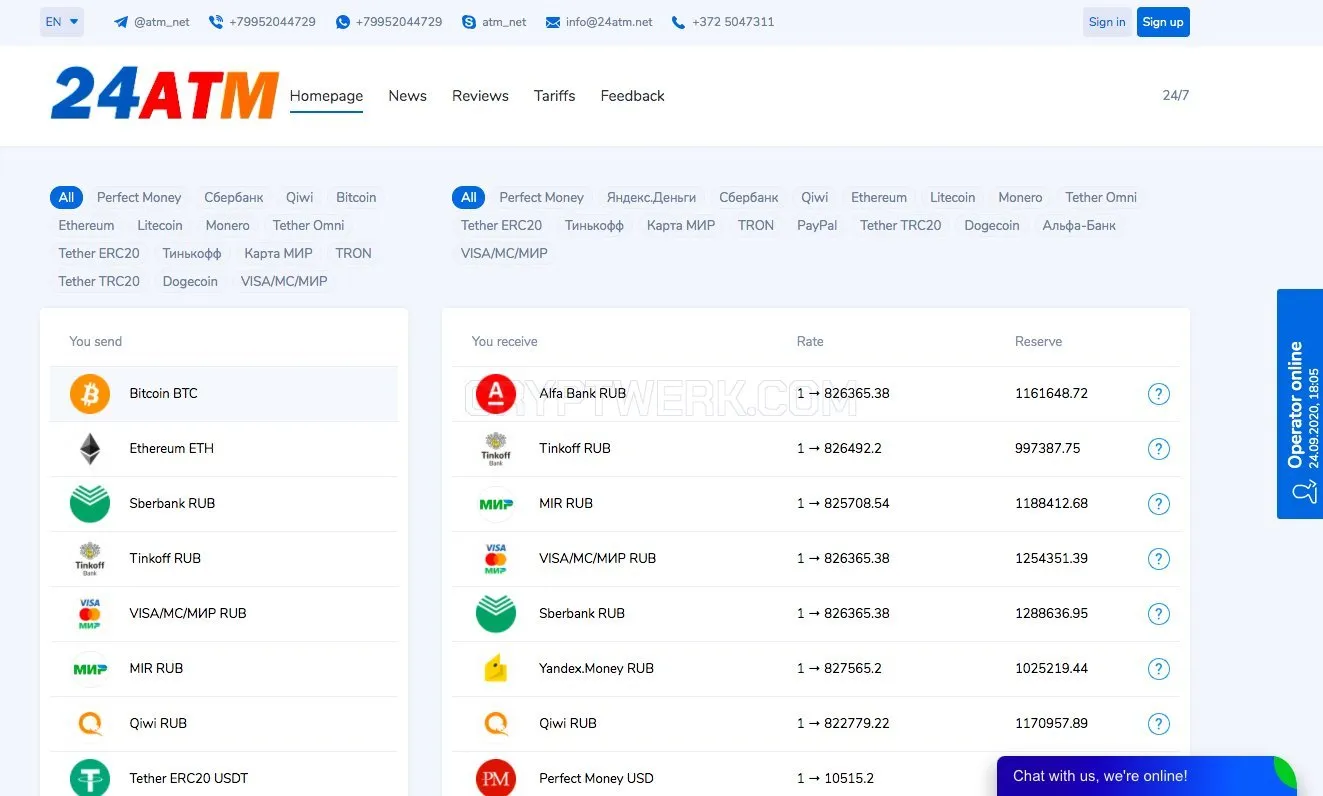Click the Qiwi icon in You receive list
Viewport: 1323px width, 796px height.
pyautogui.click(x=496, y=724)
